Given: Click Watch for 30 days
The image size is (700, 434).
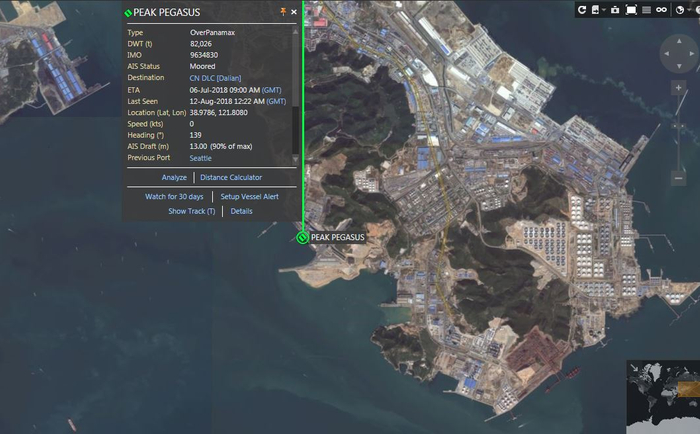Looking at the screenshot, I should pyautogui.click(x=174, y=197).
